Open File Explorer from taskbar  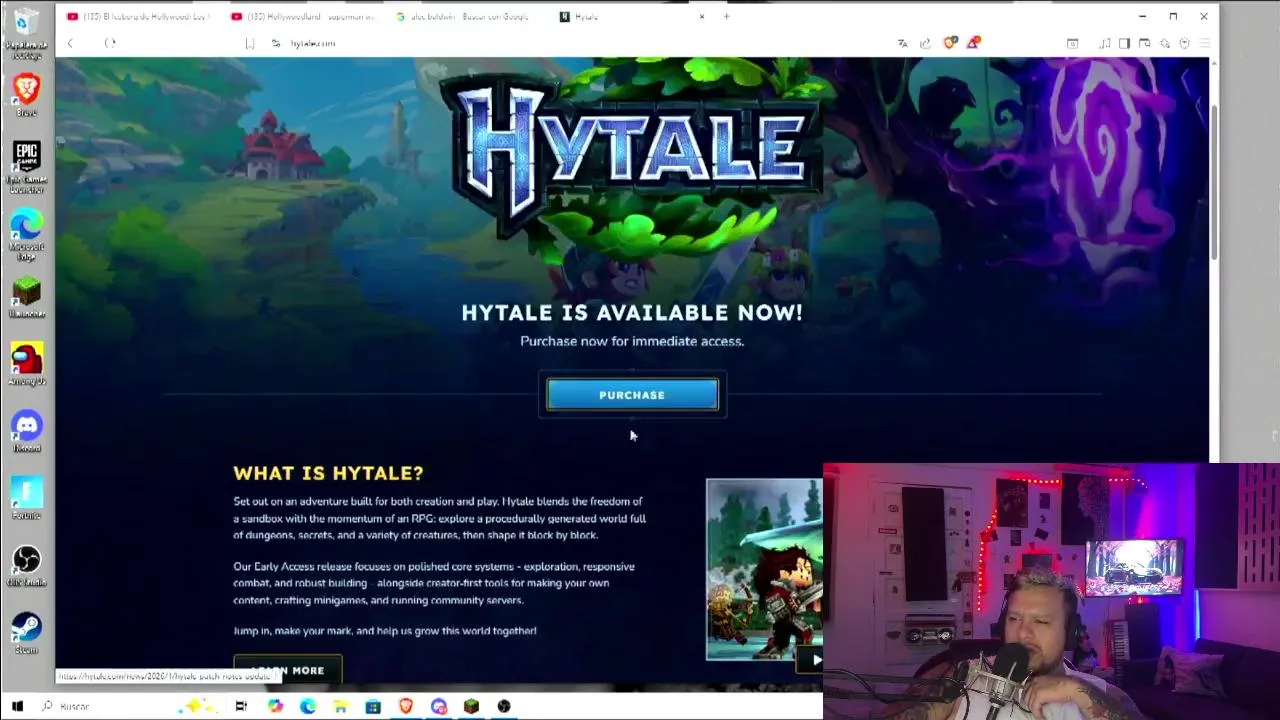[x=340, y=706]
